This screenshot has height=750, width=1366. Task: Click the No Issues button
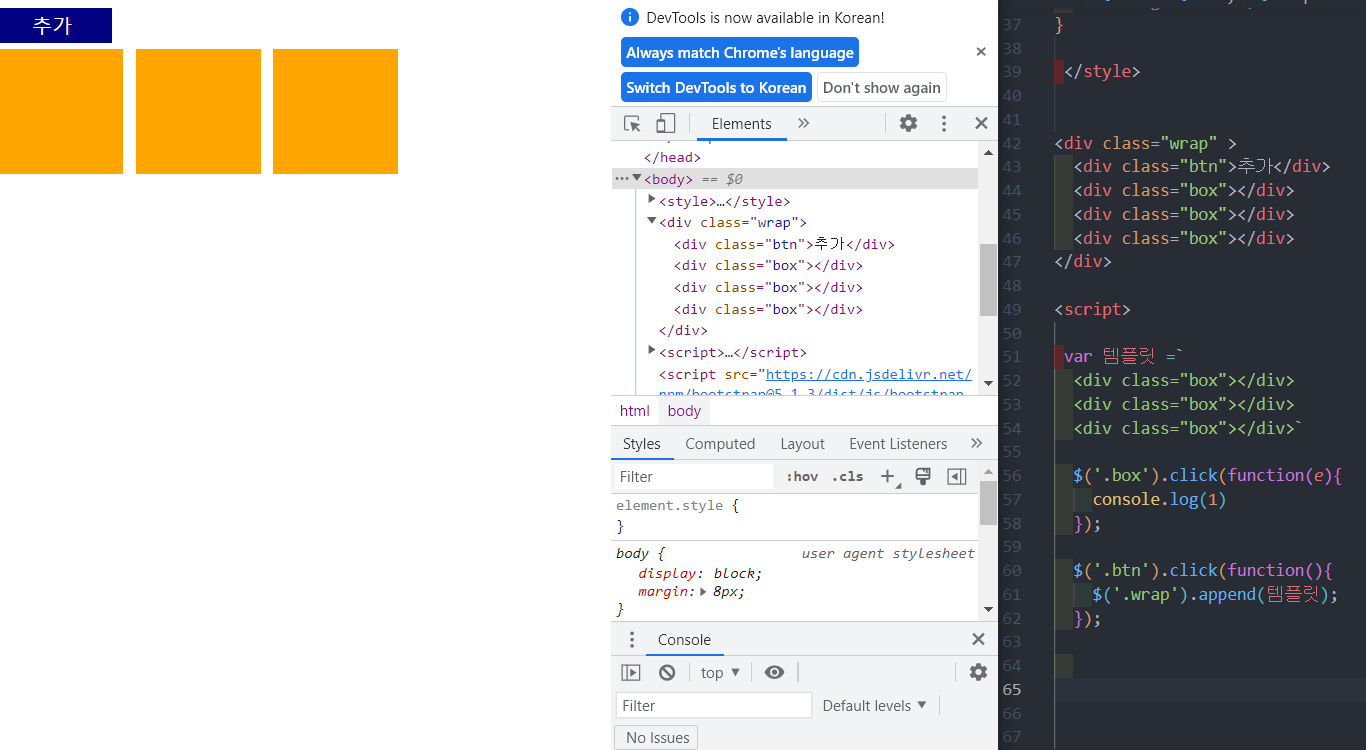656,738
